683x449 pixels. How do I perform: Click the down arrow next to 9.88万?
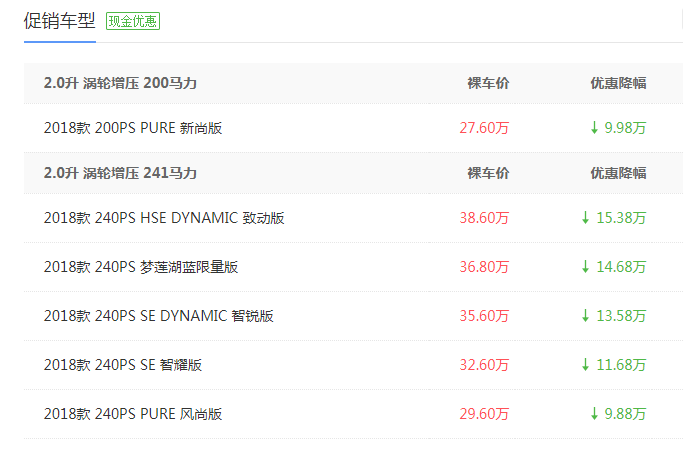594,413
